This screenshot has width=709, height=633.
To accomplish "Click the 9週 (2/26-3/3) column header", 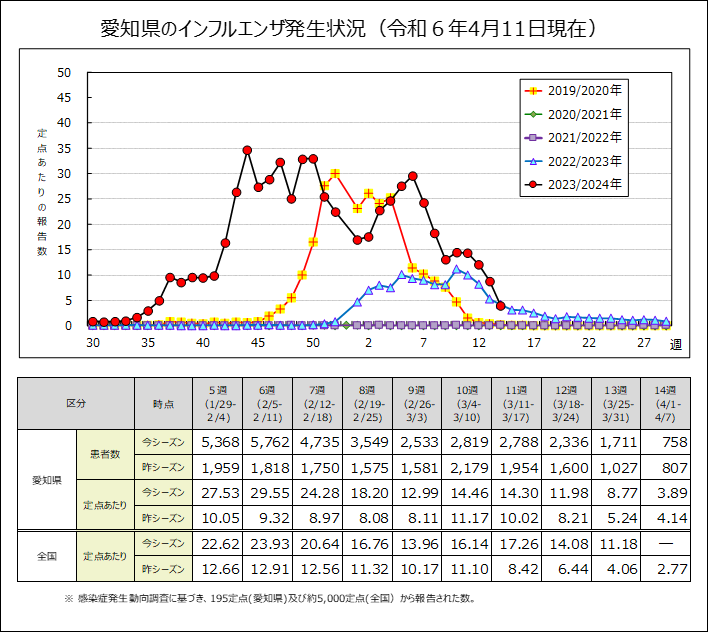I will pyautogui.click(x=417, y=403).
